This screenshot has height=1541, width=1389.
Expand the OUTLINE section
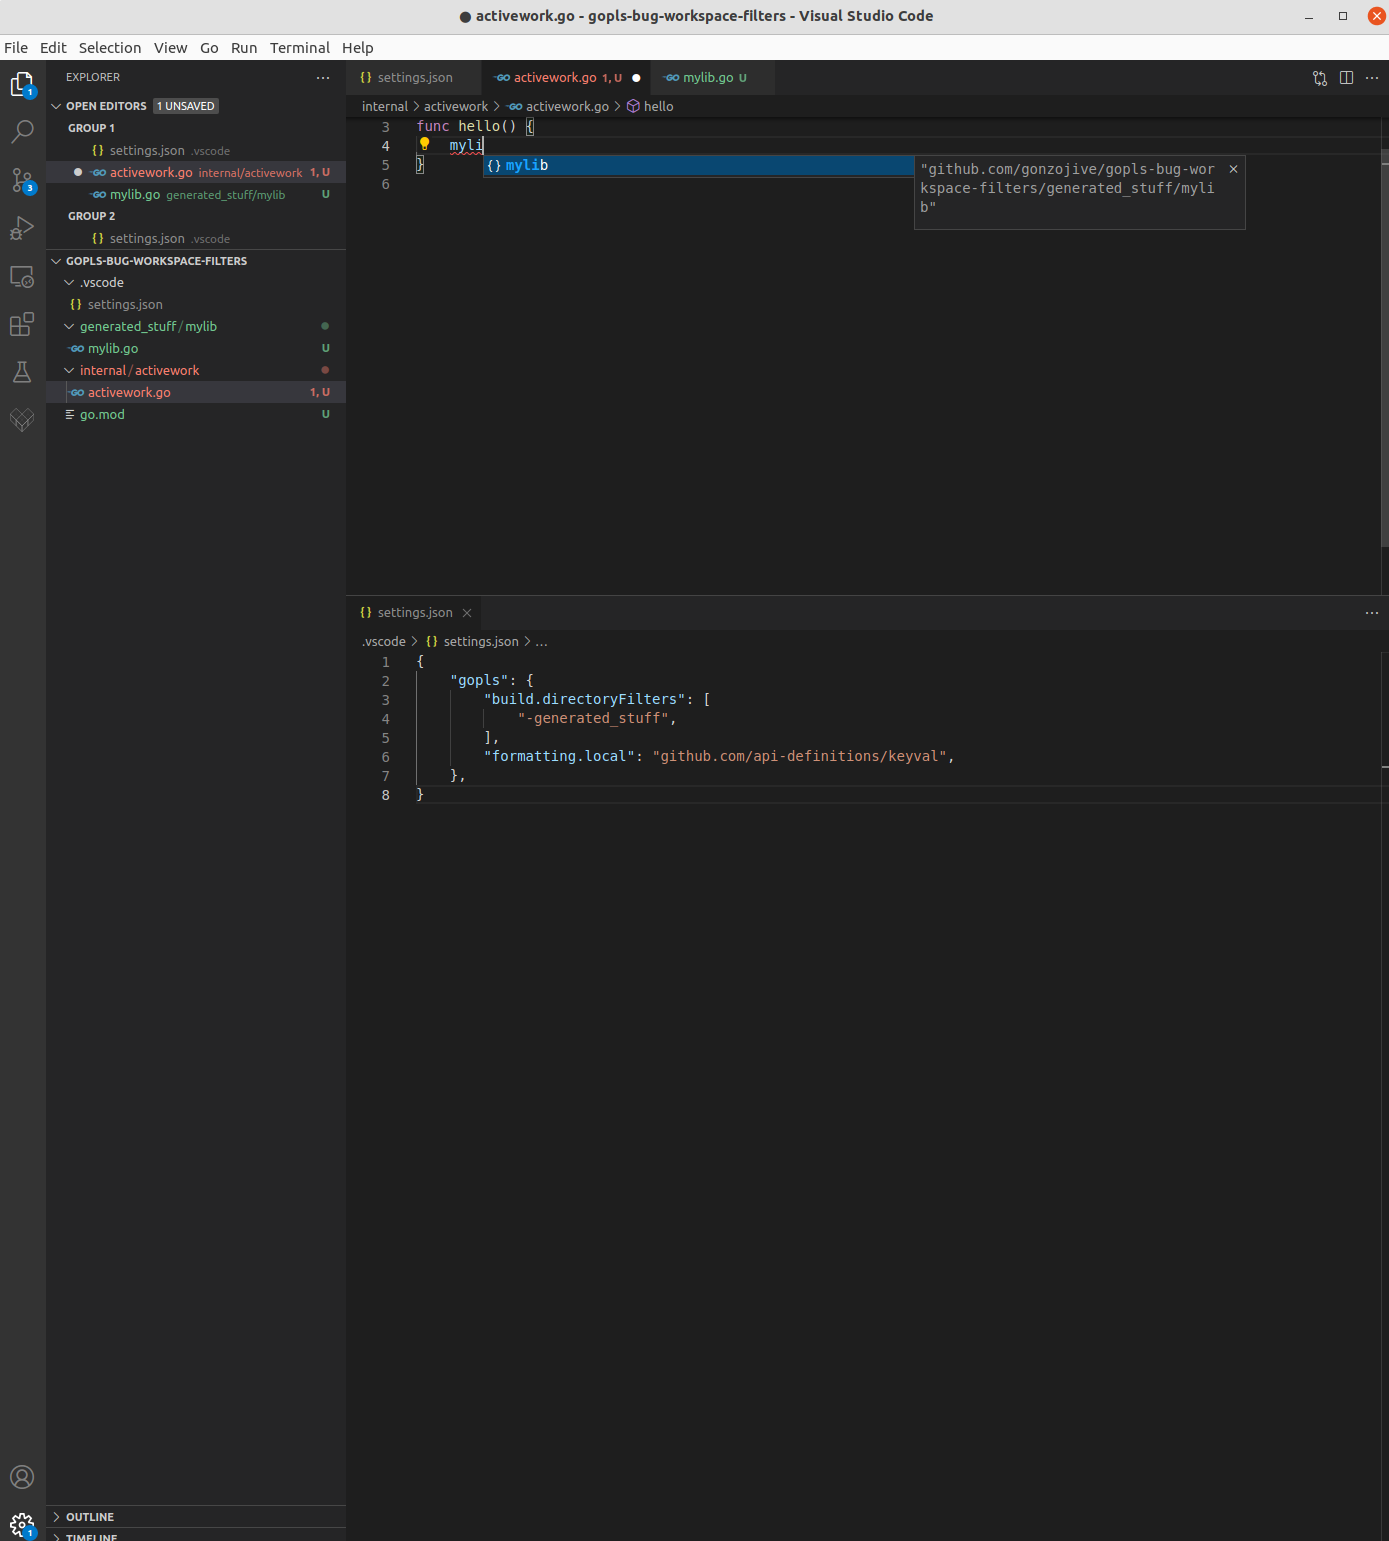pyautogui.click(x=57, y=1517)
